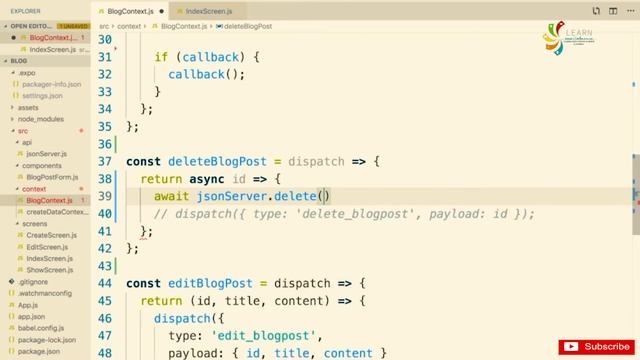Open app.json file
Viewport: 640px width, 360px height.
(x=31, y=316)
